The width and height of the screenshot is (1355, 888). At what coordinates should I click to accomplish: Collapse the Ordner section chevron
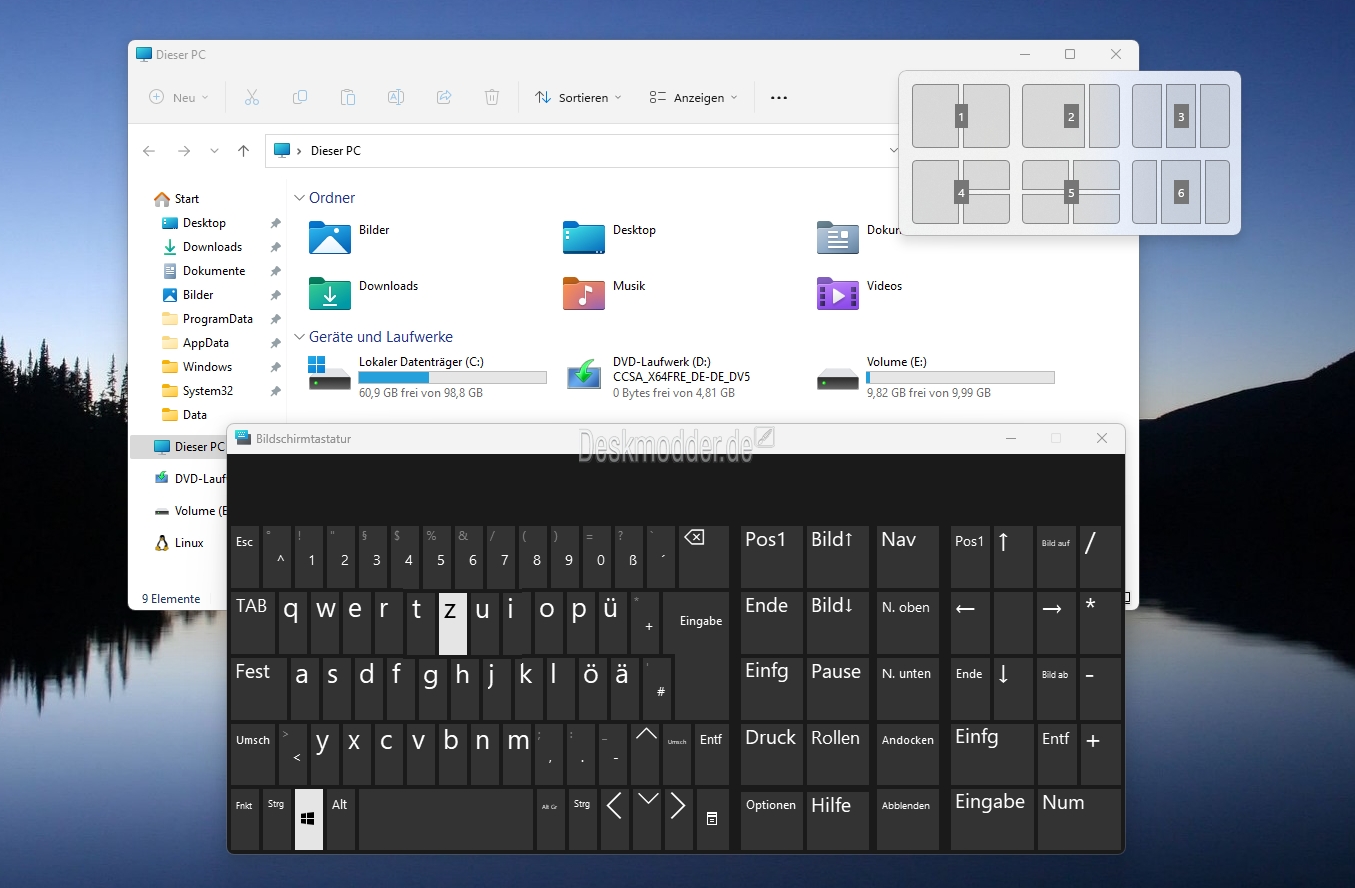pos(299,198)
